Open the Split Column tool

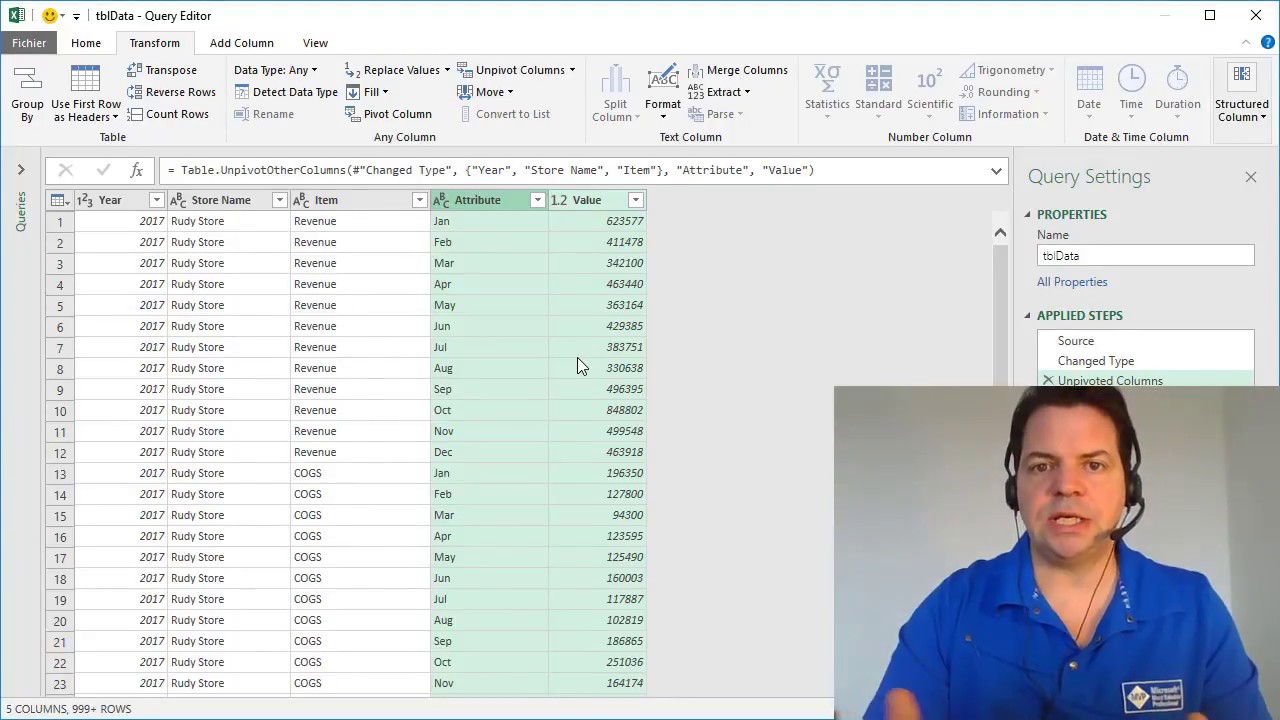point(615,95)
